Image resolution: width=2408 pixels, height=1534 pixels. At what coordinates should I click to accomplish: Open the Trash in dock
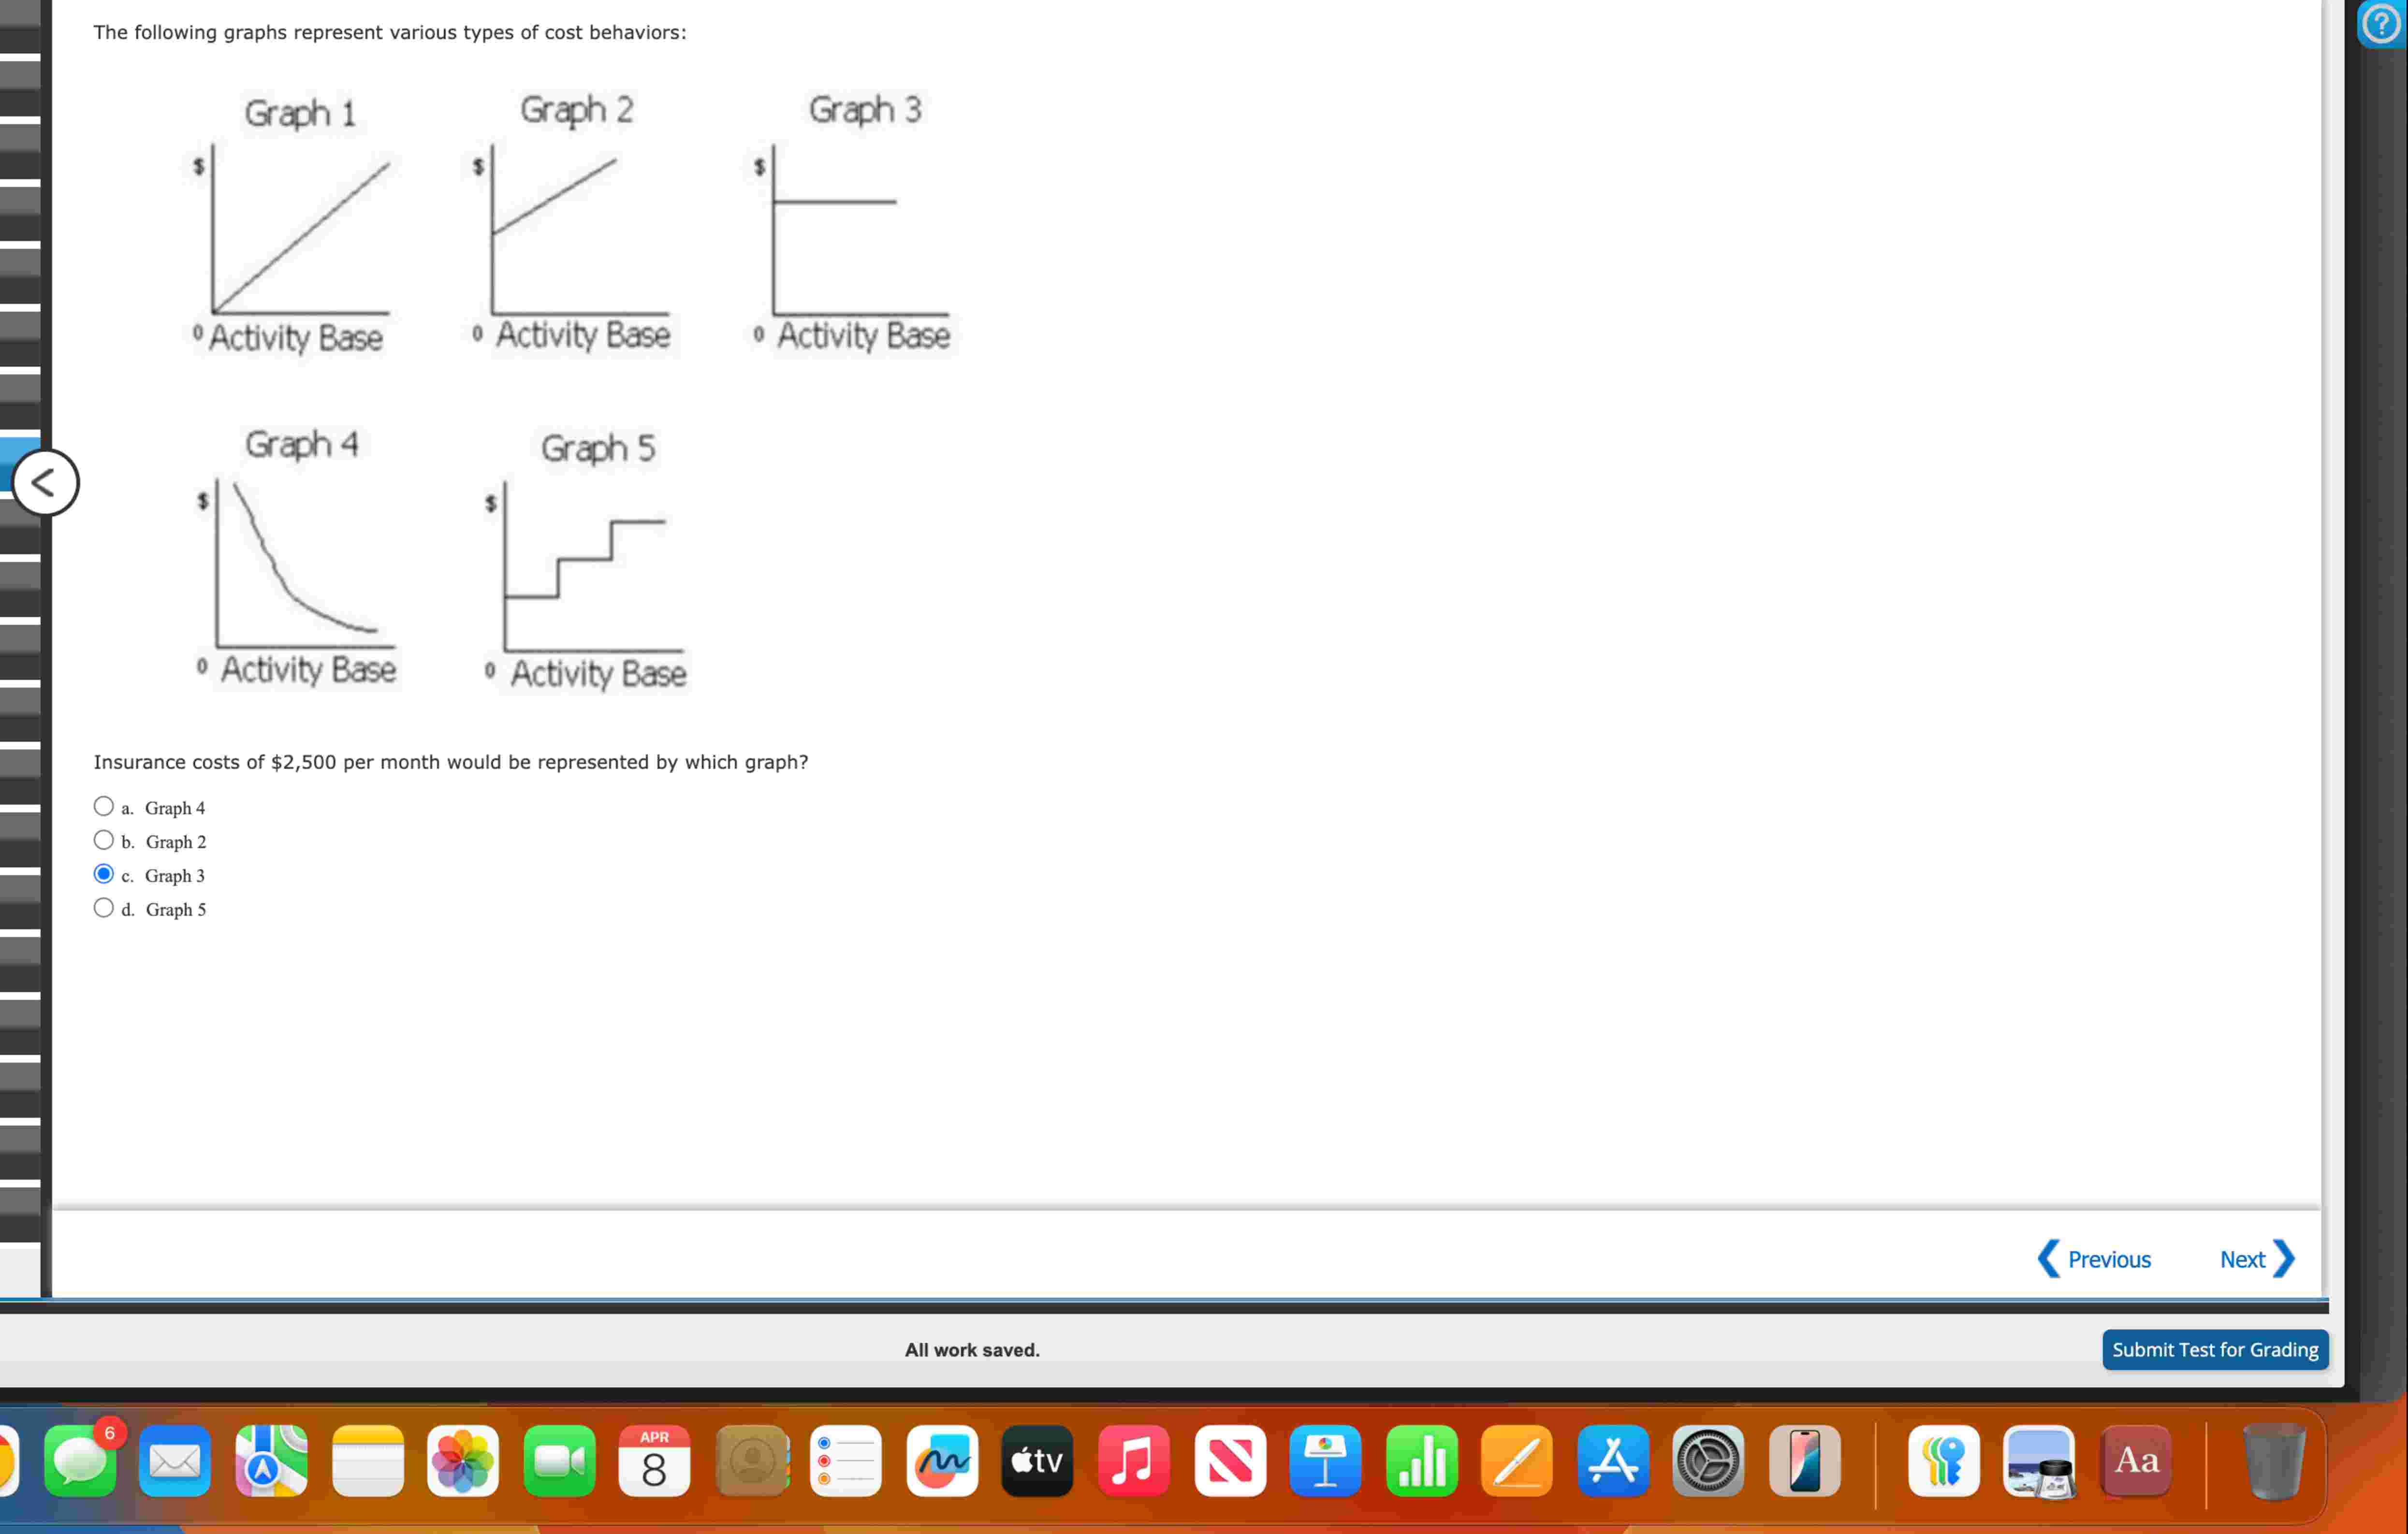(2274, 1461)
